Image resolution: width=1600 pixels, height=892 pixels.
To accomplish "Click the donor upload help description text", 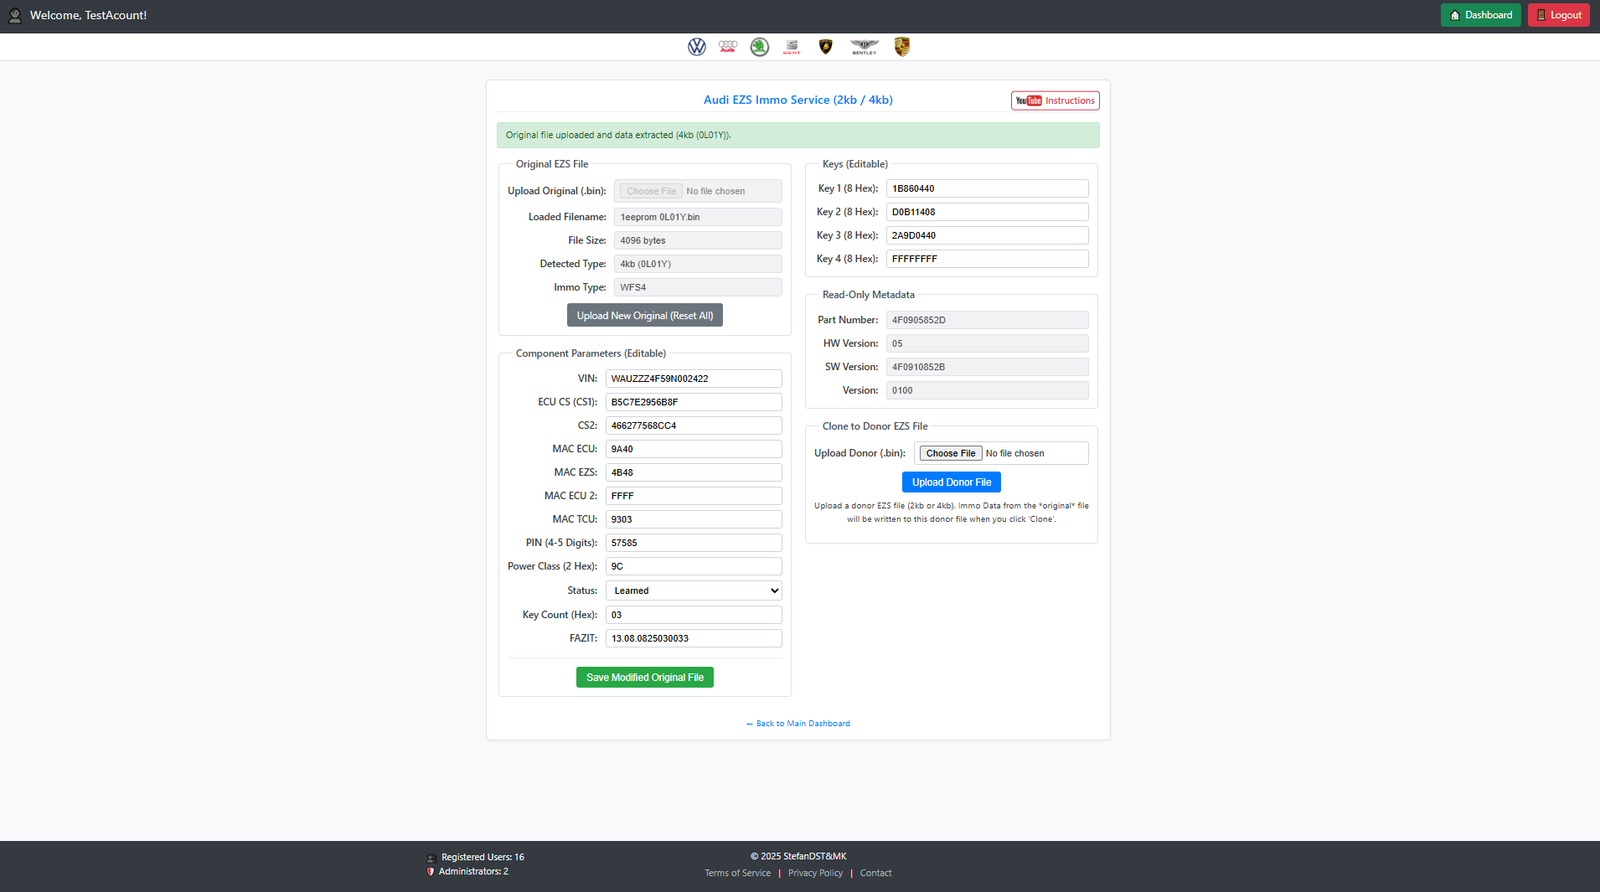I will coord(951,512).
